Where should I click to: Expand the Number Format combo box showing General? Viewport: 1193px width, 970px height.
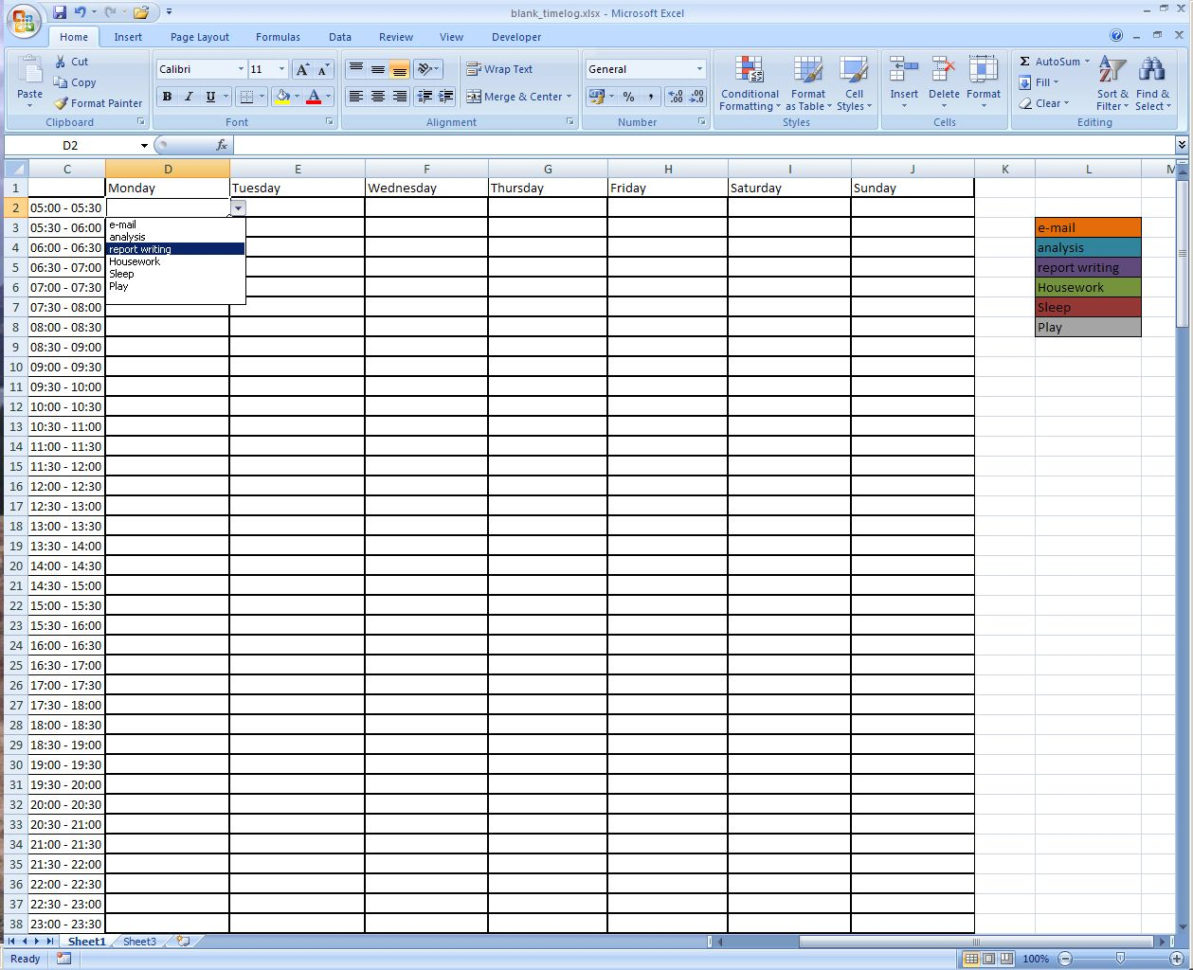tap(698, 68)
